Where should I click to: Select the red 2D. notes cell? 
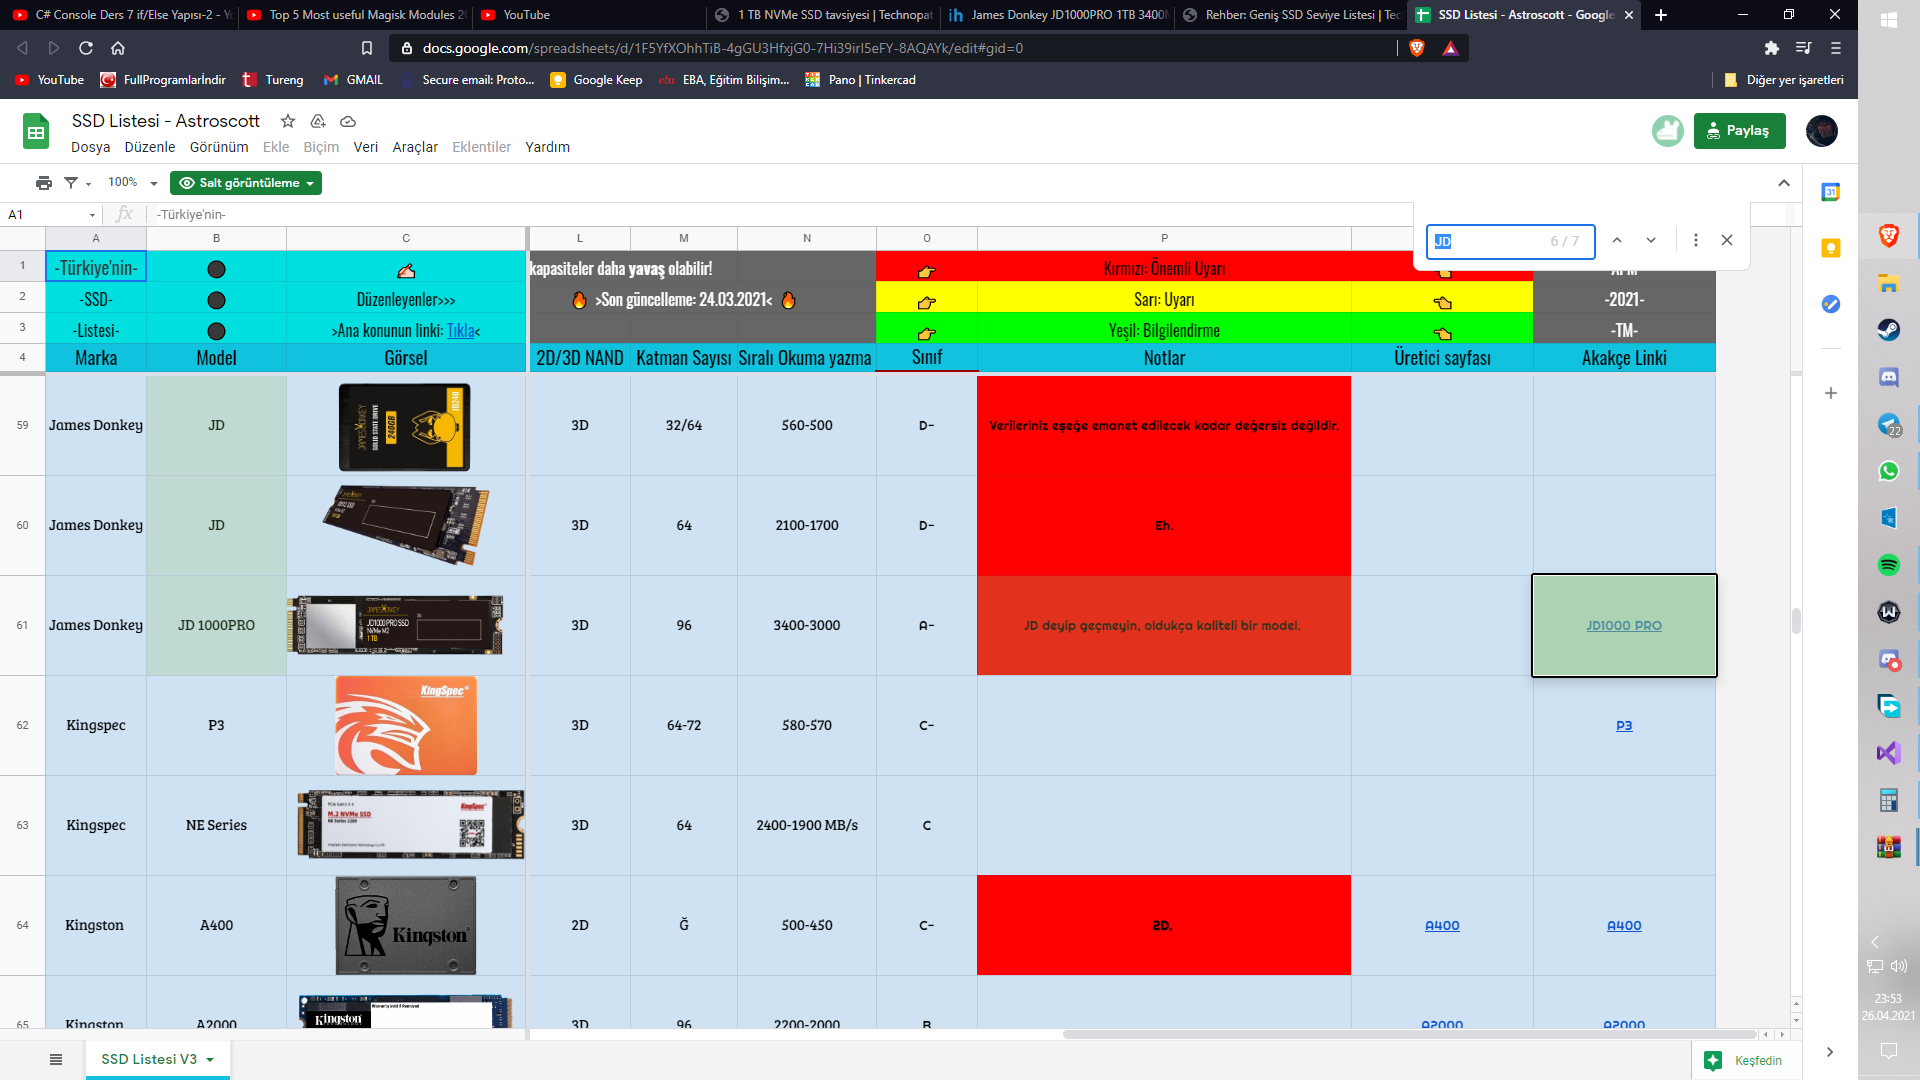coord(1163,925)
